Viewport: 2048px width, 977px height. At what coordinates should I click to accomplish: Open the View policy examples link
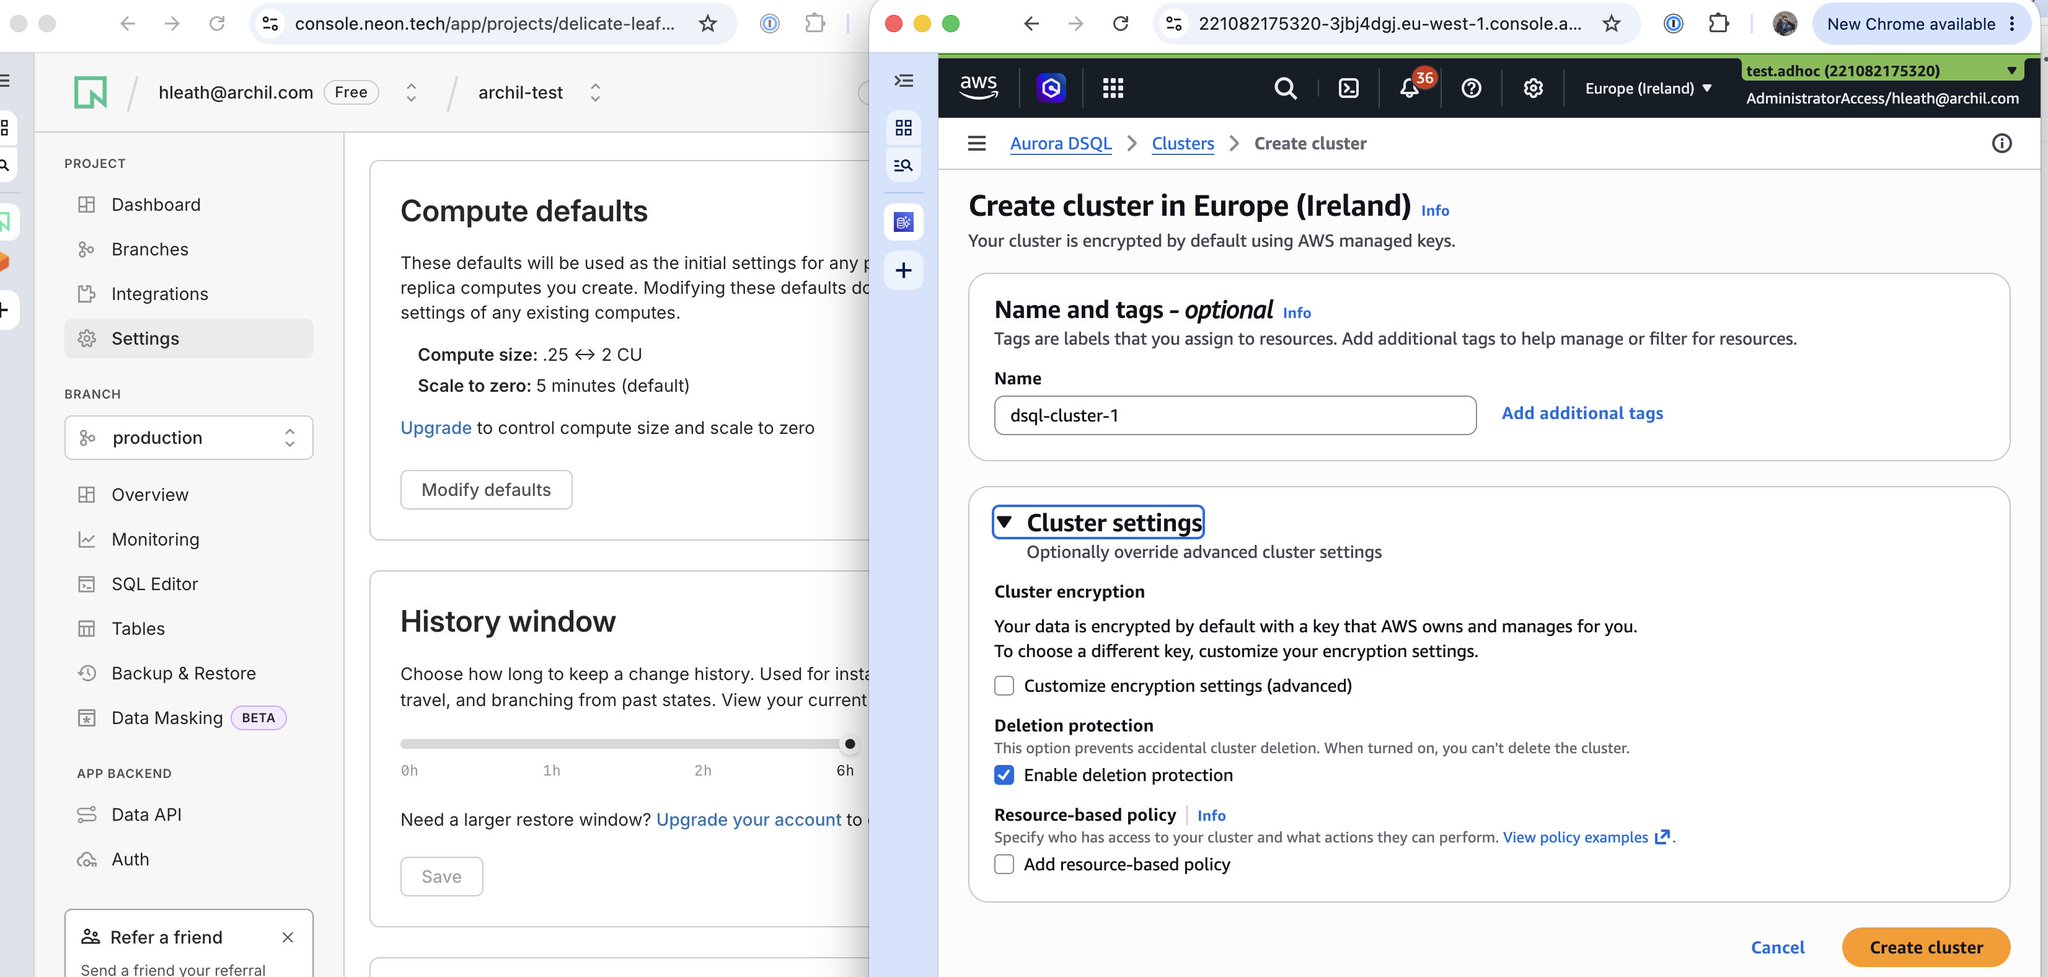[x=1586, y=837]
